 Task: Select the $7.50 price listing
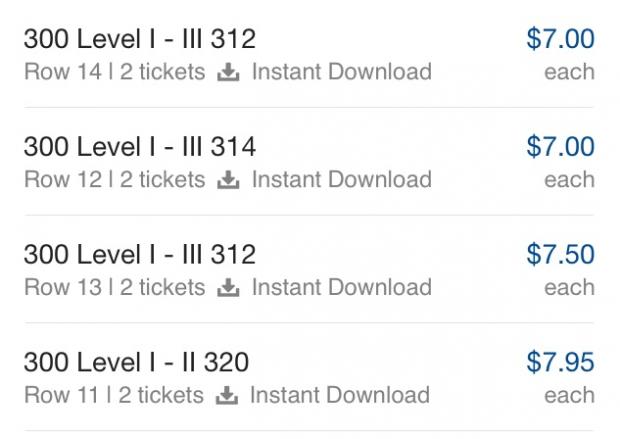pyautogui.click(x=560, y=255)
